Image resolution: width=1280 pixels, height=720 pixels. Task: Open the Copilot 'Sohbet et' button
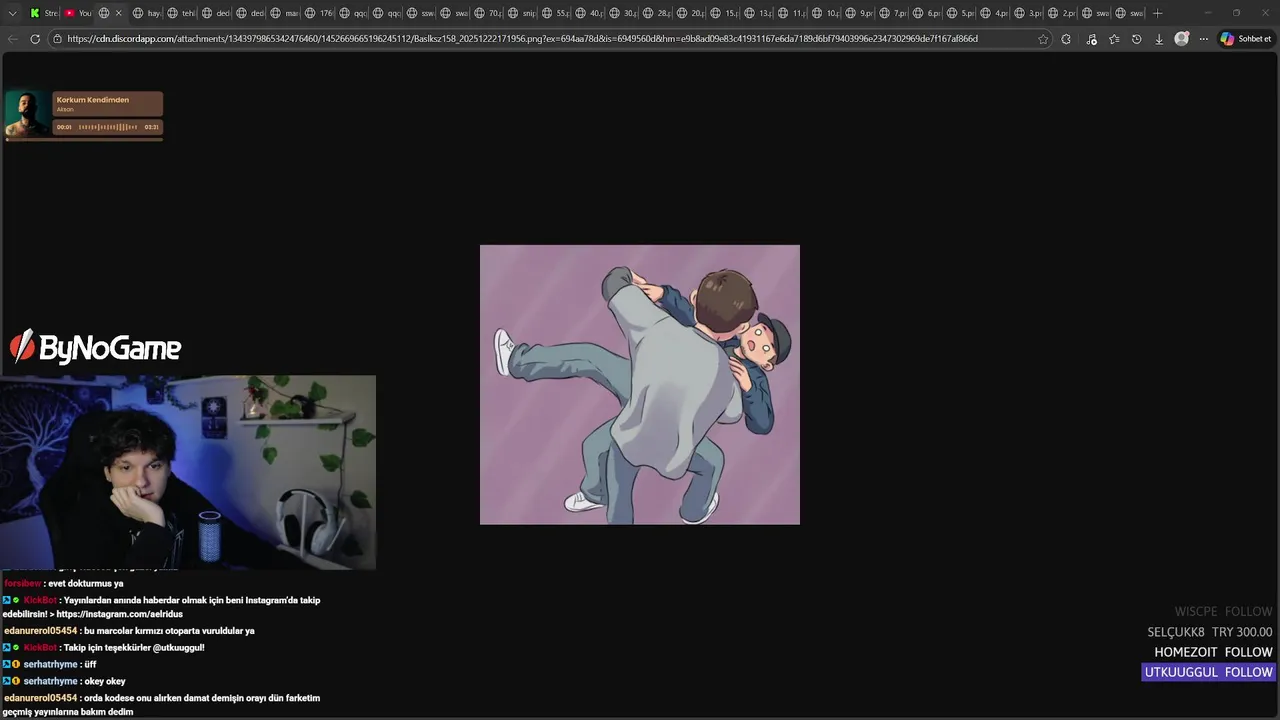1246,39
